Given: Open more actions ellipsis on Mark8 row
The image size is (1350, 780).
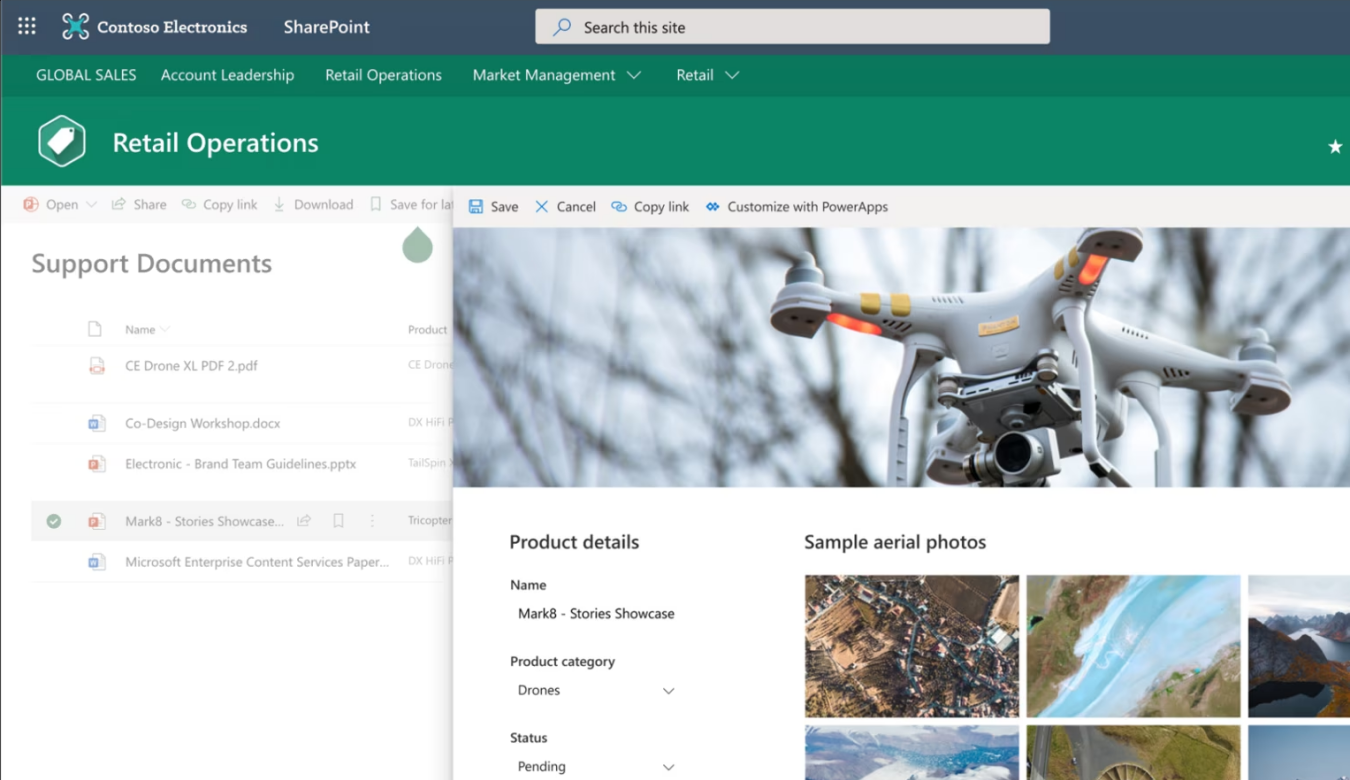Looking at the screenshot, I should coord(372,521).
